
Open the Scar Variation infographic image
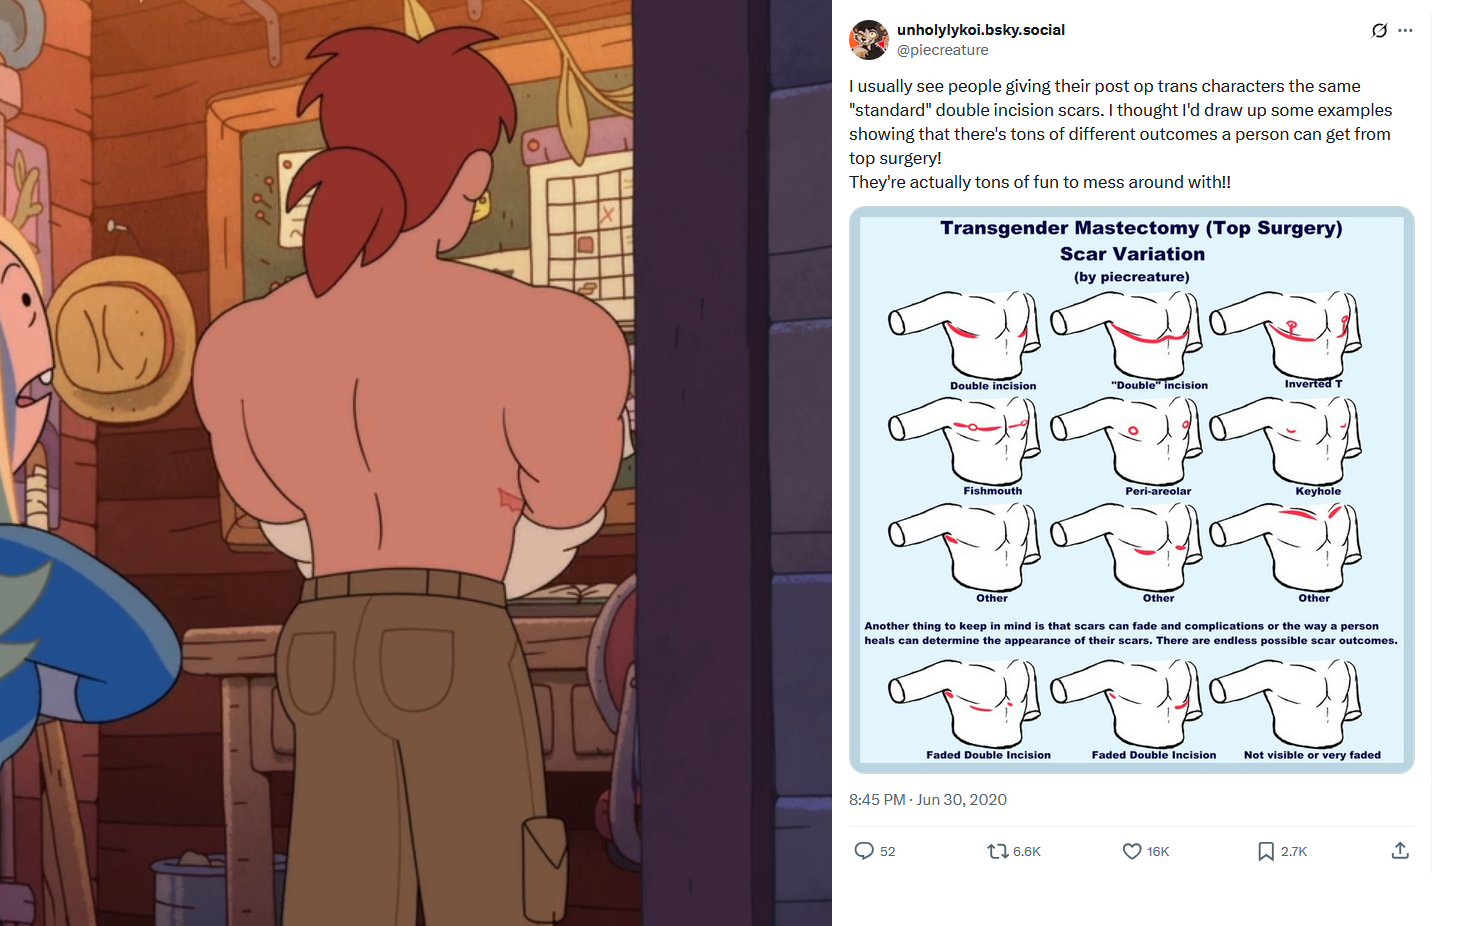[1132, 490]
